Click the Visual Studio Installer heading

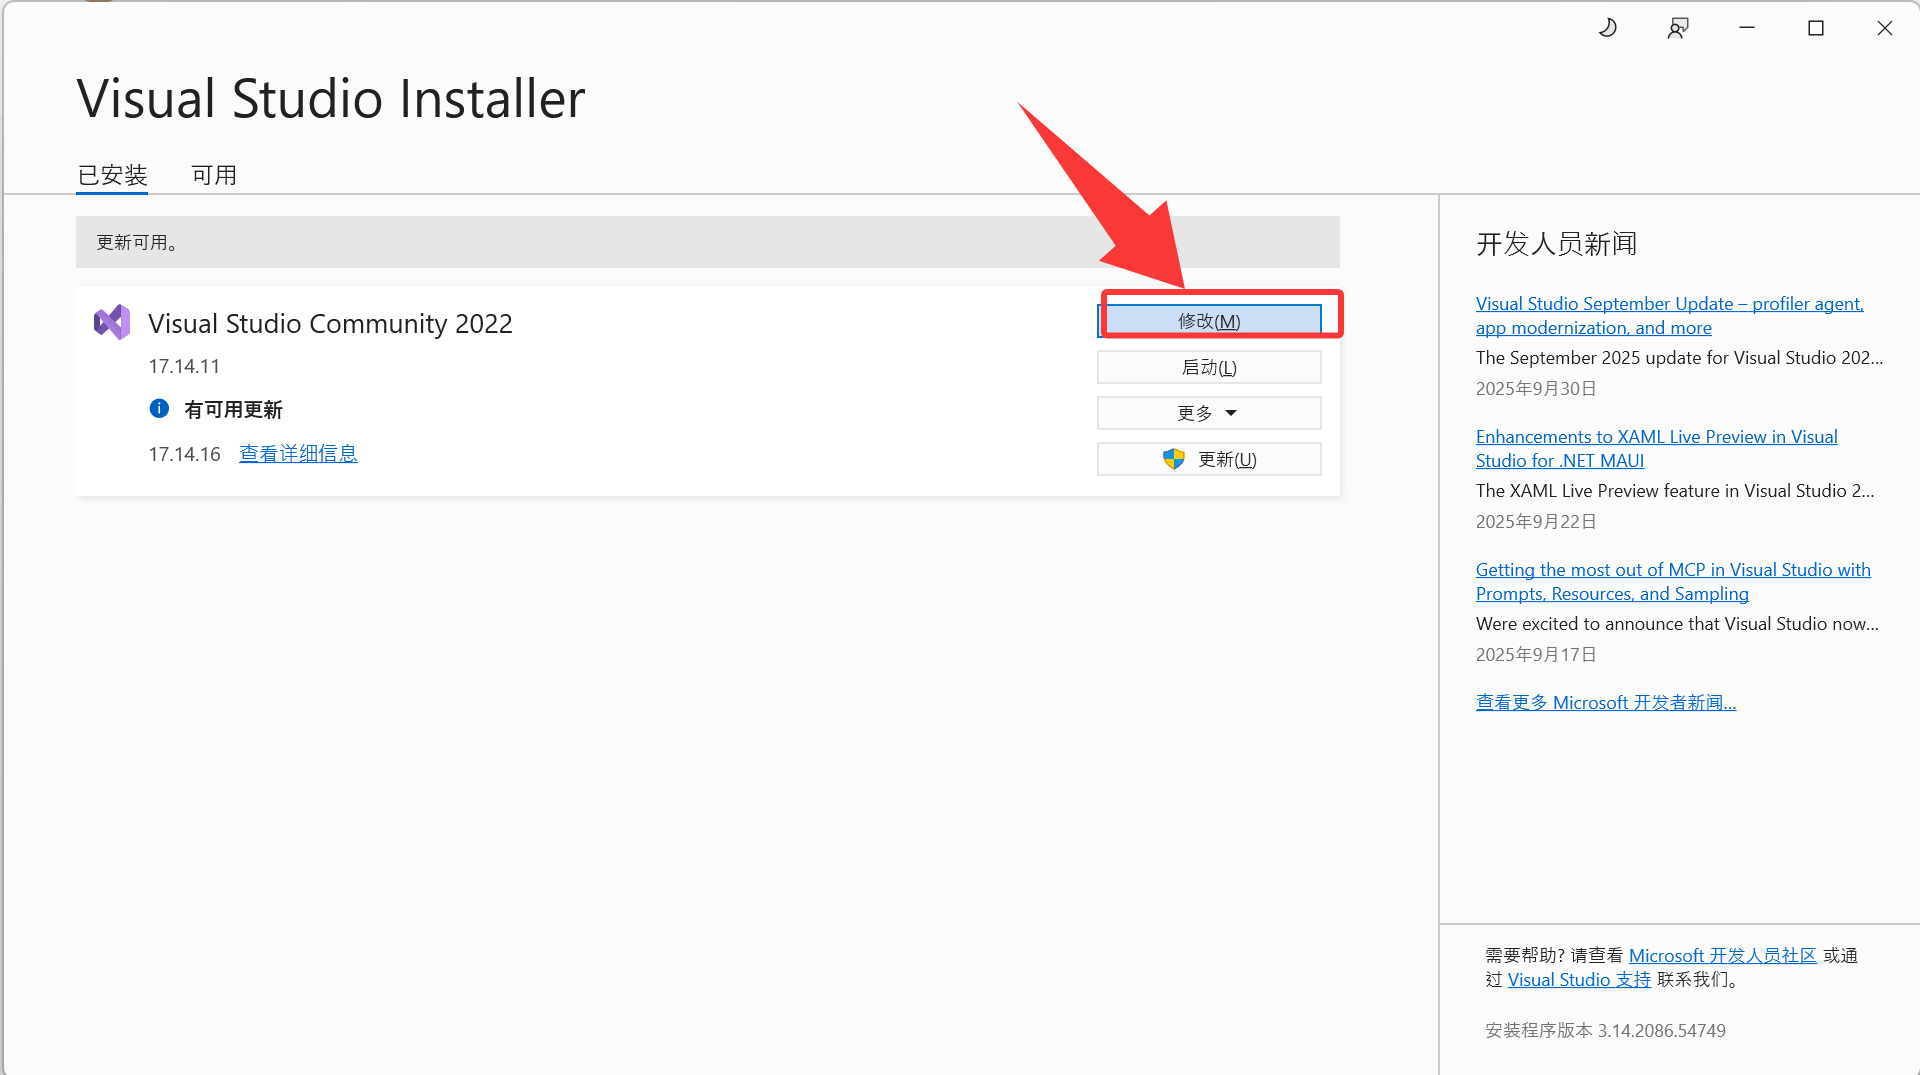(331, 99)
